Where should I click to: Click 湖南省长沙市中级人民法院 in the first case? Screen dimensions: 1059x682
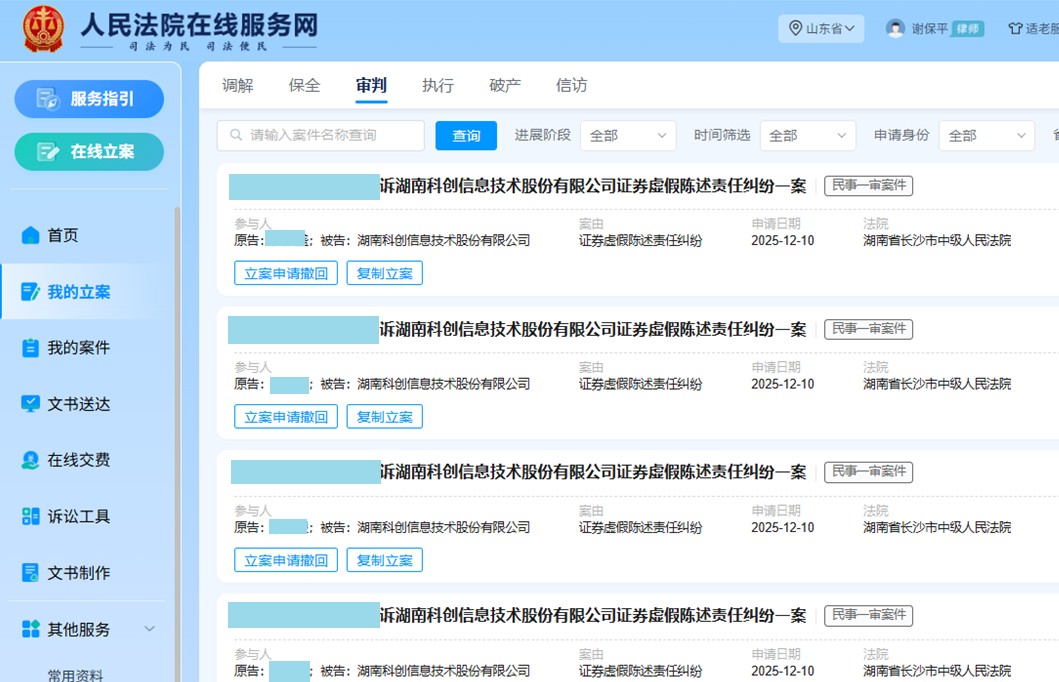[937, 240]
